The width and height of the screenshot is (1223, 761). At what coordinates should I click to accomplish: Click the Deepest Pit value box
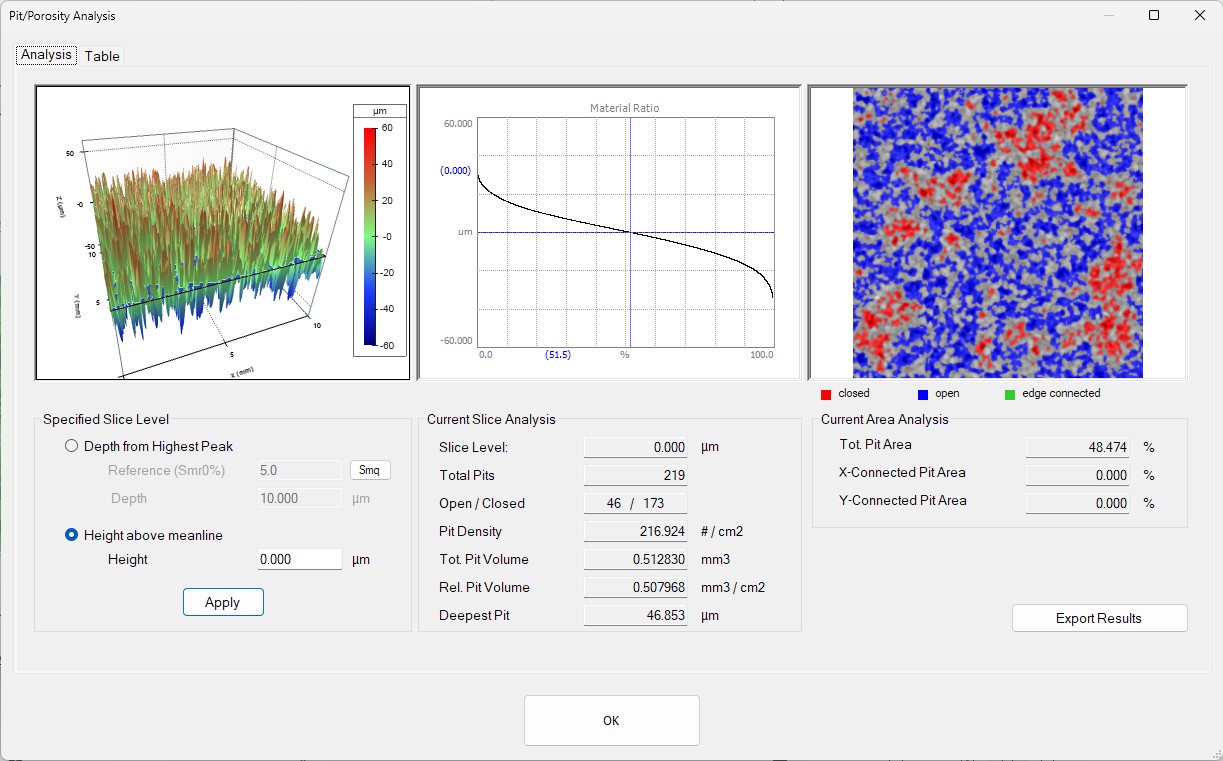tap(635, 615)
